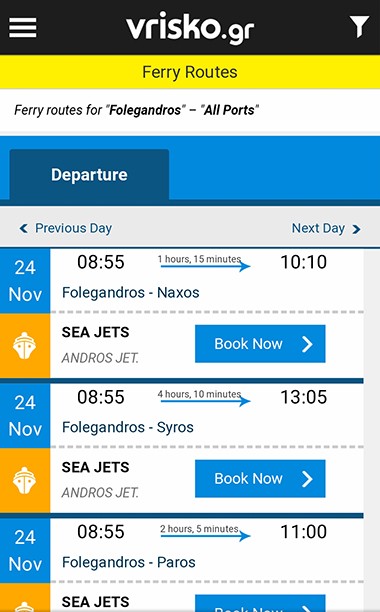Select the Departure tab

89,174
